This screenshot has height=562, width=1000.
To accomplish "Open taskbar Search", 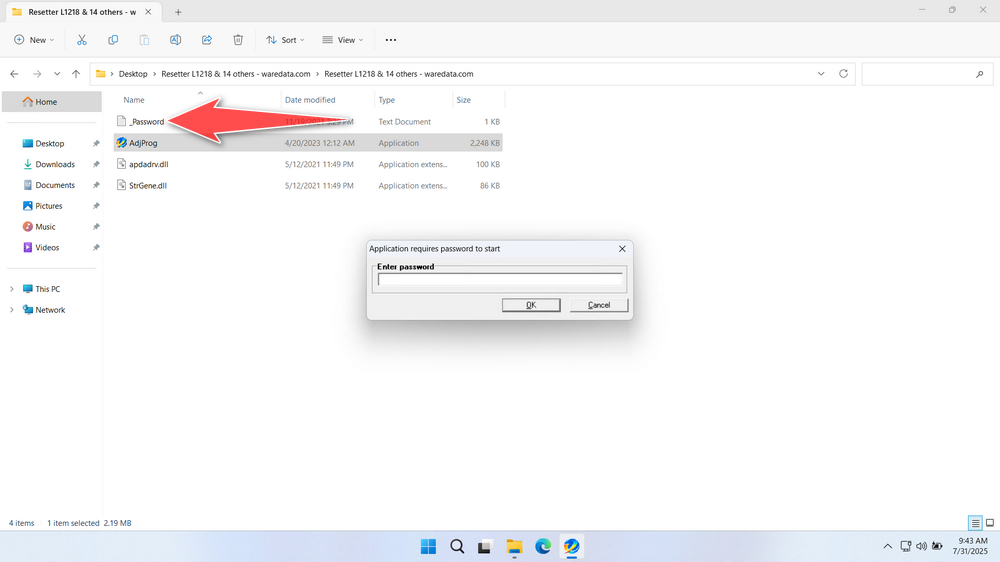I will [457, 546].
